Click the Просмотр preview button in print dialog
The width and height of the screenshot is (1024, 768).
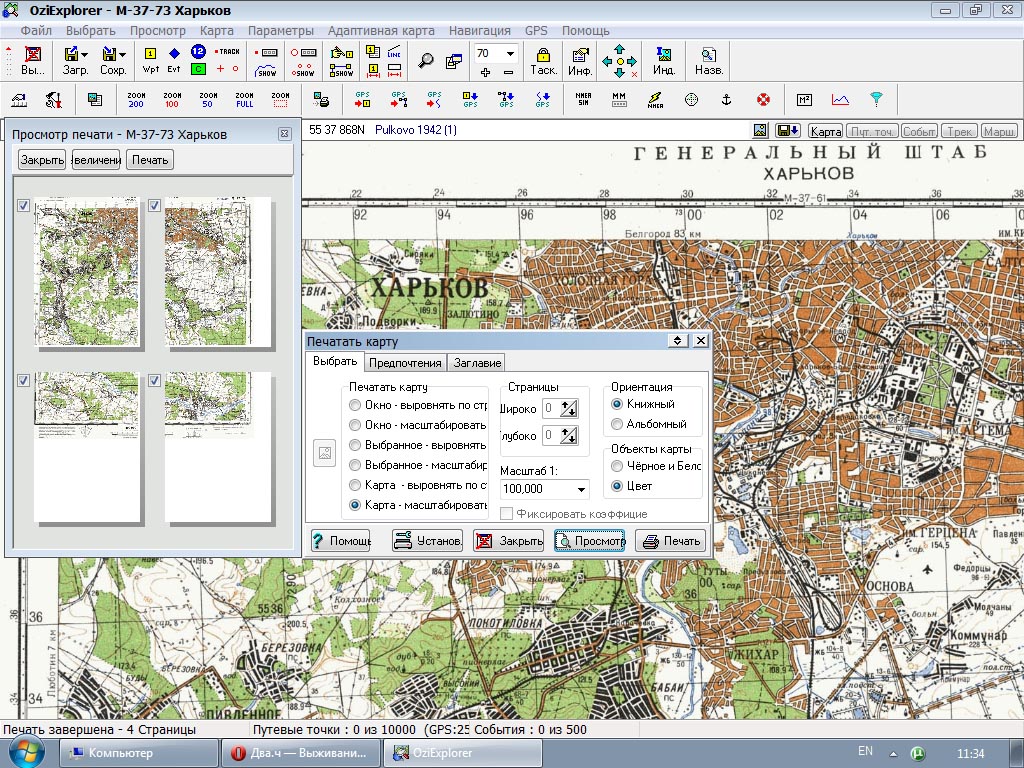coord(590,541)
